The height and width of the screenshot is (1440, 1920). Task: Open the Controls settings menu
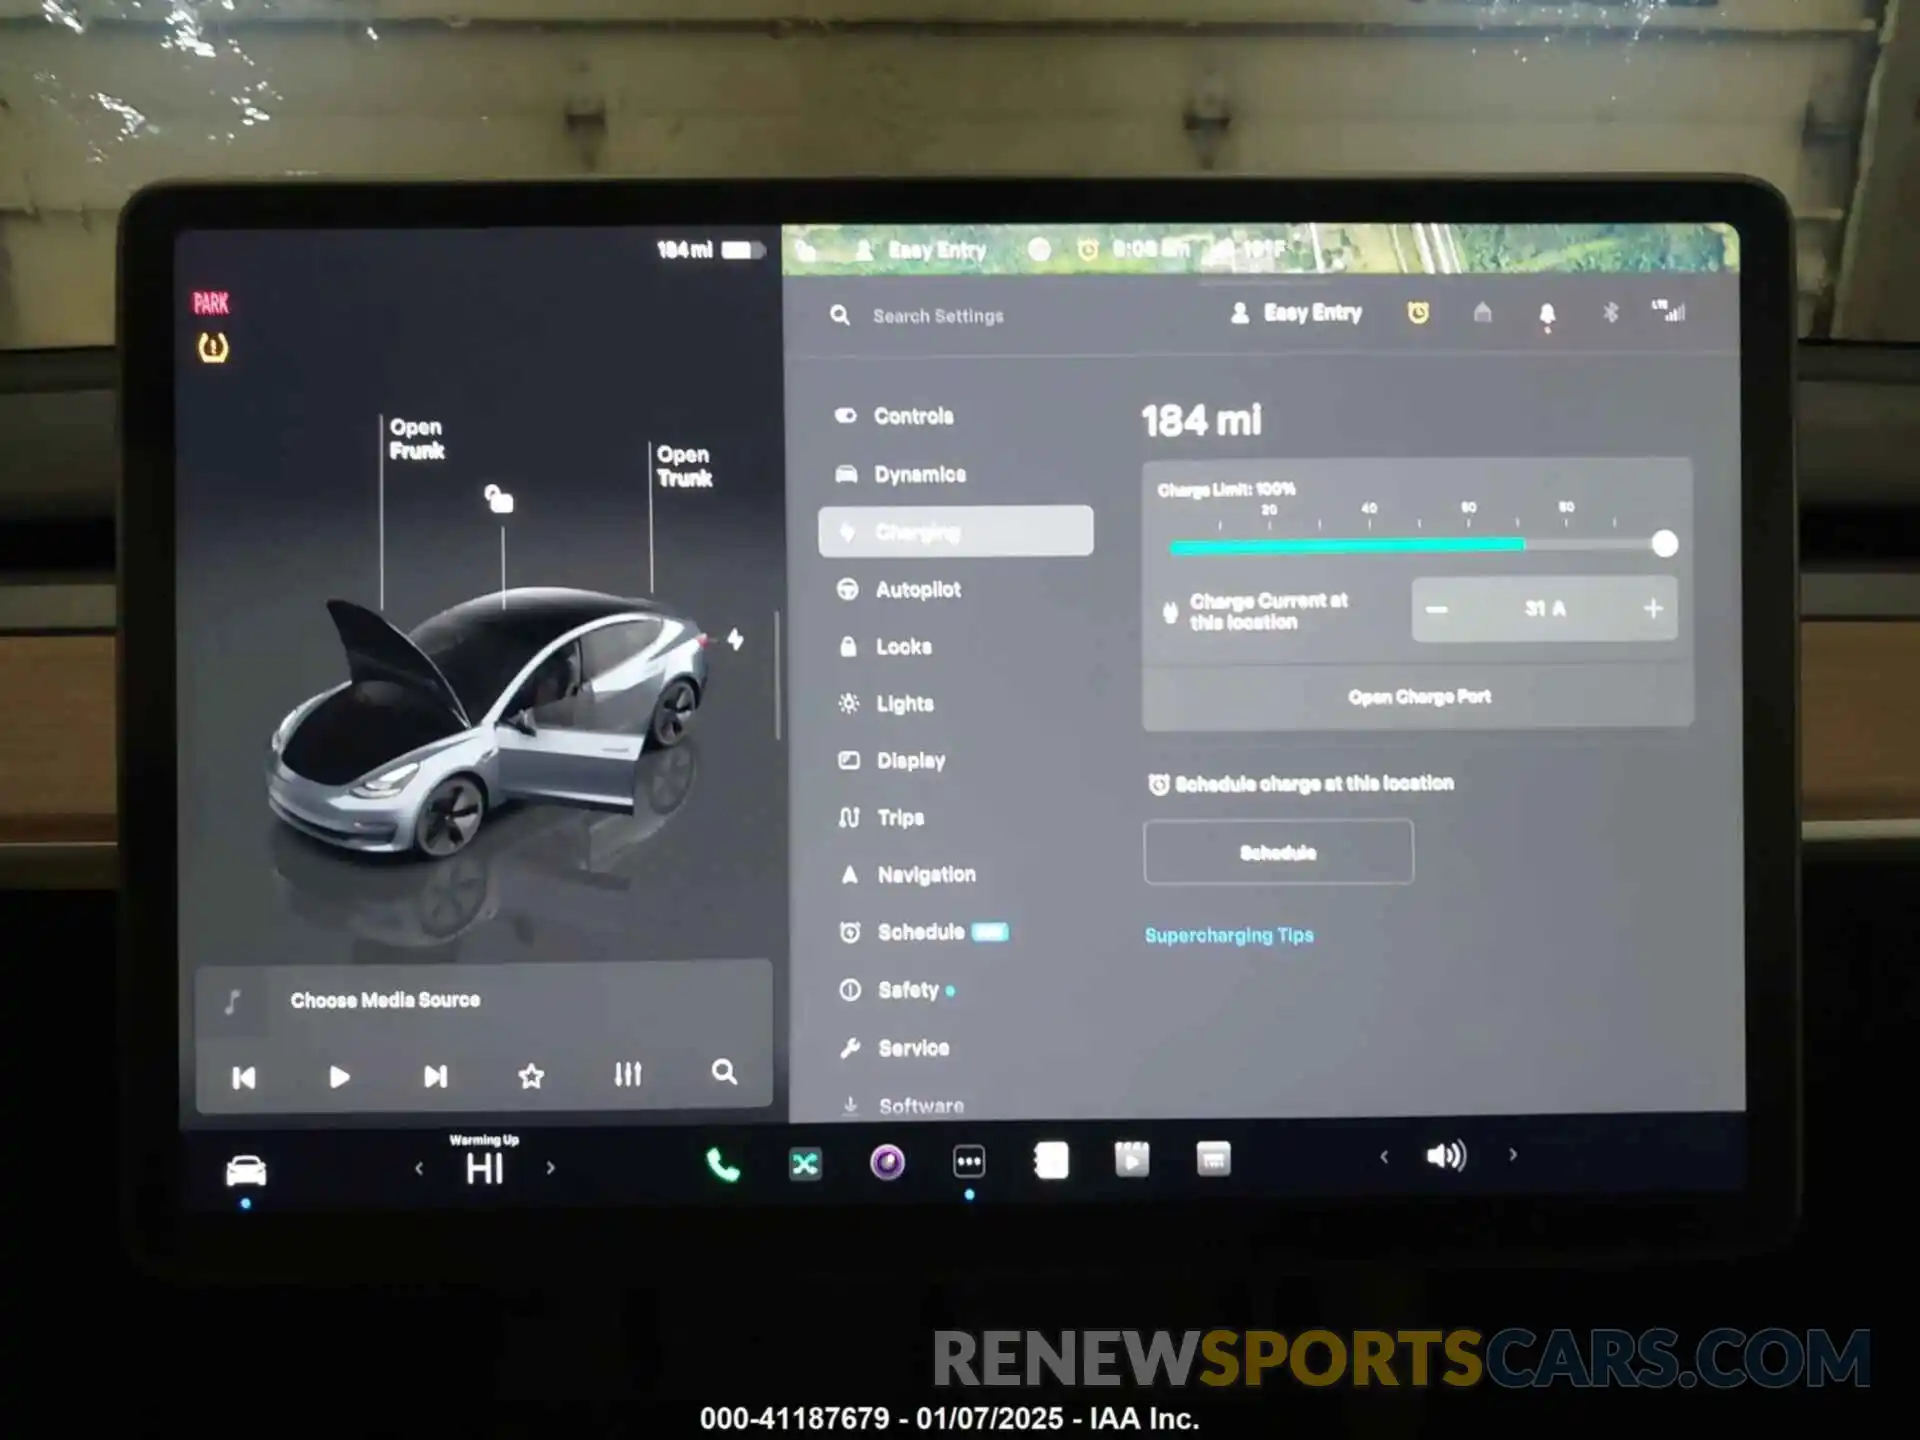894,416
